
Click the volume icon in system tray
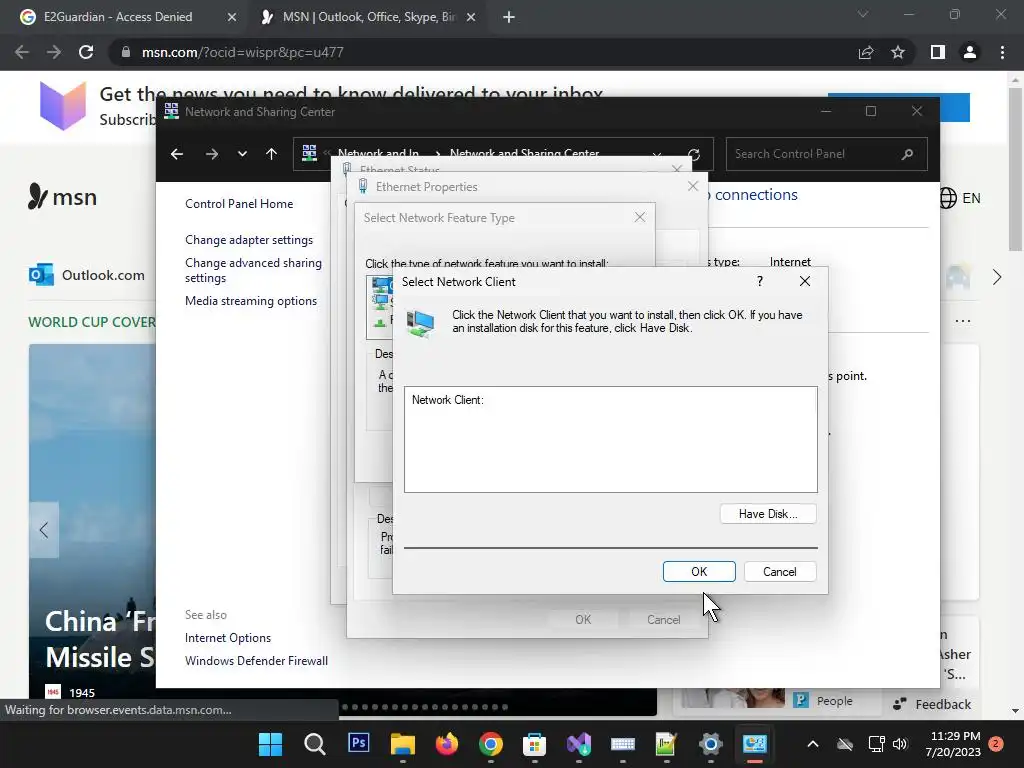900,744
